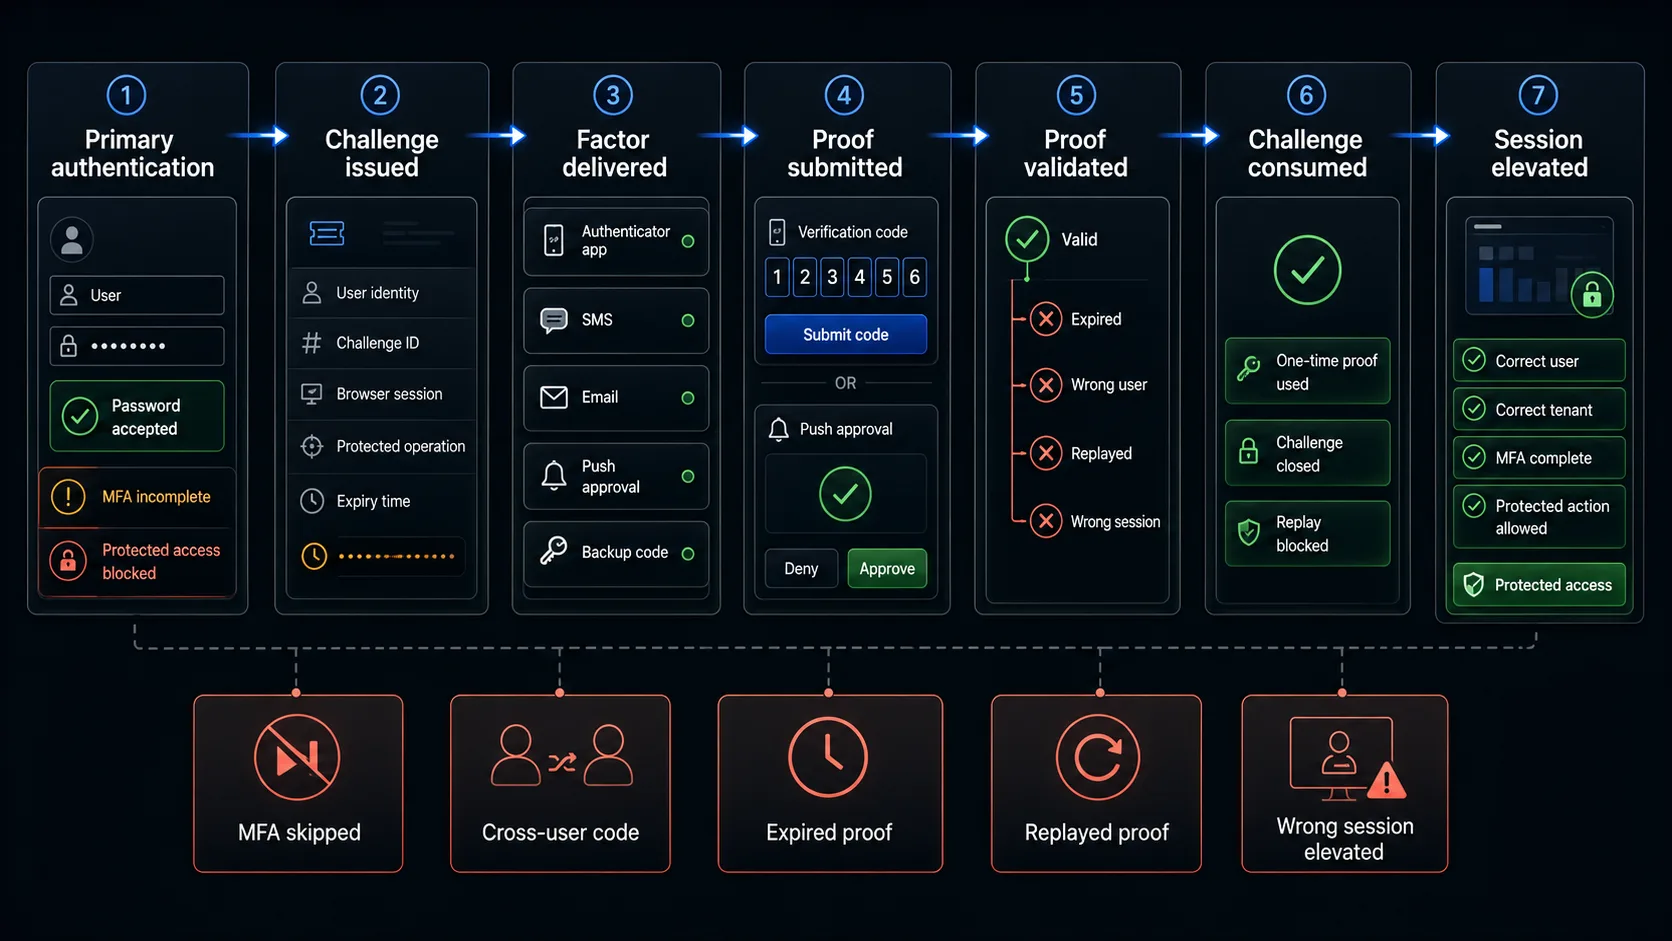Toggle the Email status indicator
1672x941 pixels.
point(688,398)
